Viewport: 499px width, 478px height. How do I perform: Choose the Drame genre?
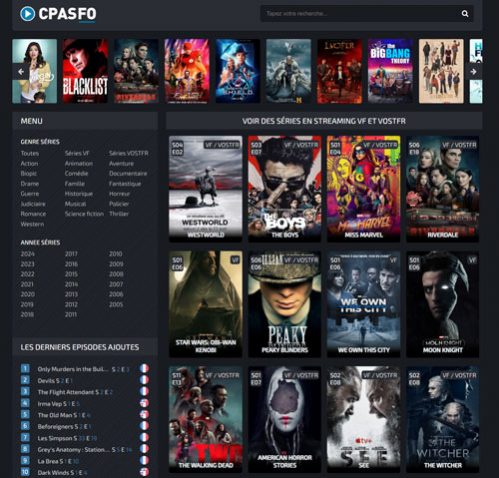30,184
